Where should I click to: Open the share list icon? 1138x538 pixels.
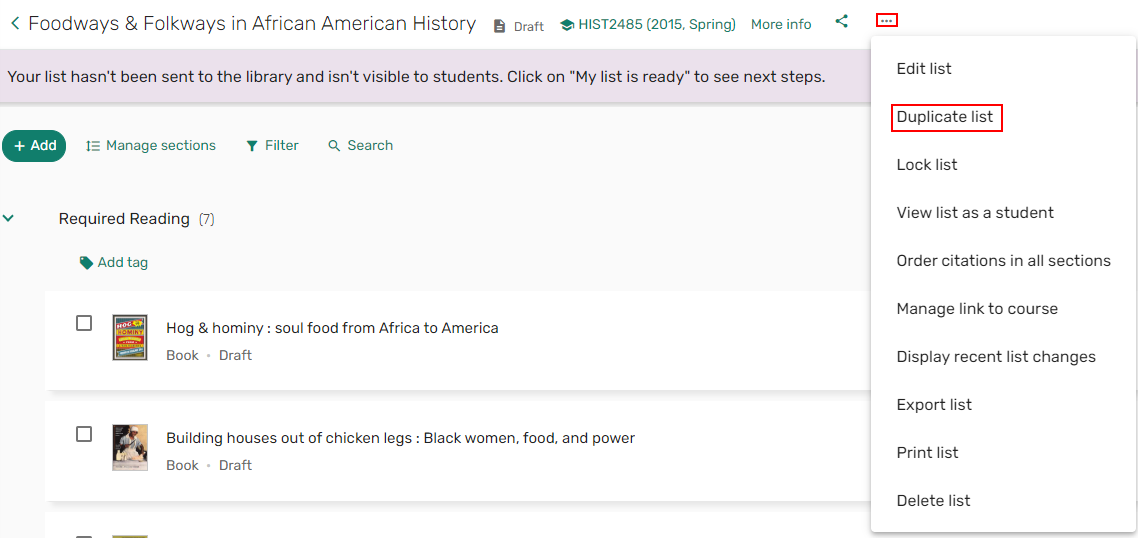[x=841, y=22]
